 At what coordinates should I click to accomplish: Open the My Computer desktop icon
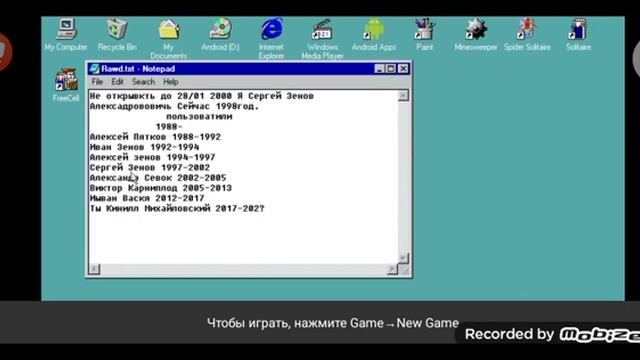(x=66, y=34)
